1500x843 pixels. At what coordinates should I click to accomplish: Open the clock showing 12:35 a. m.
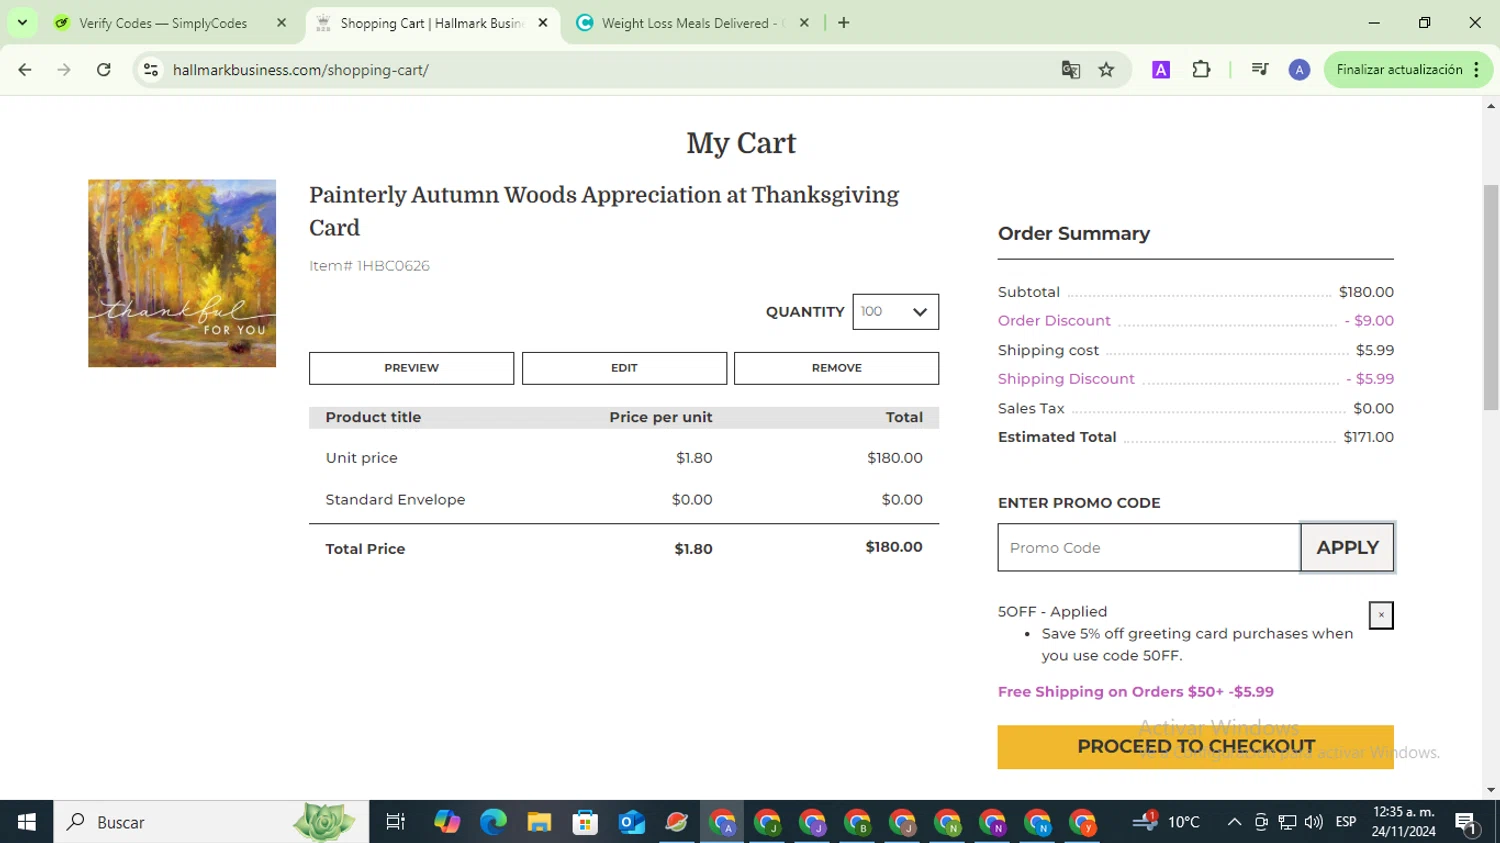(x=1404, y=822)
